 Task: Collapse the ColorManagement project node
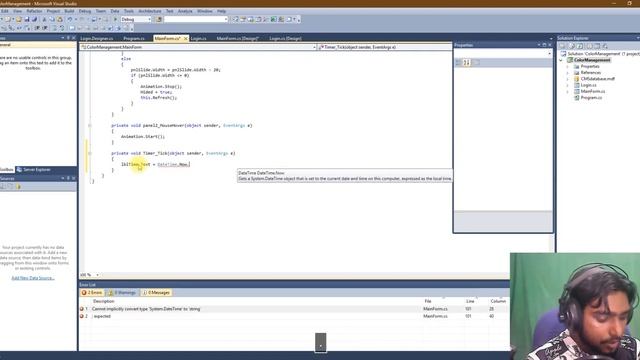coord(561,60)
